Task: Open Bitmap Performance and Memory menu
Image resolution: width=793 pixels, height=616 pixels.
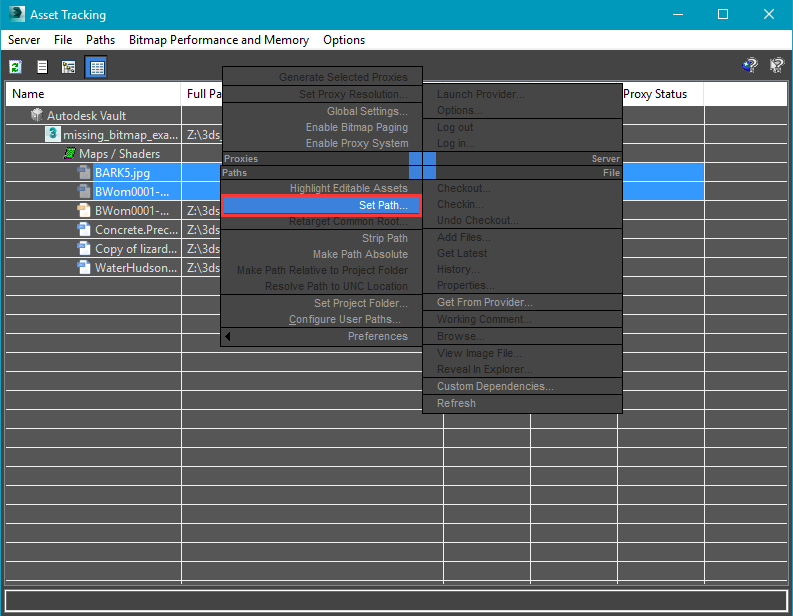Action: (218, 40)
